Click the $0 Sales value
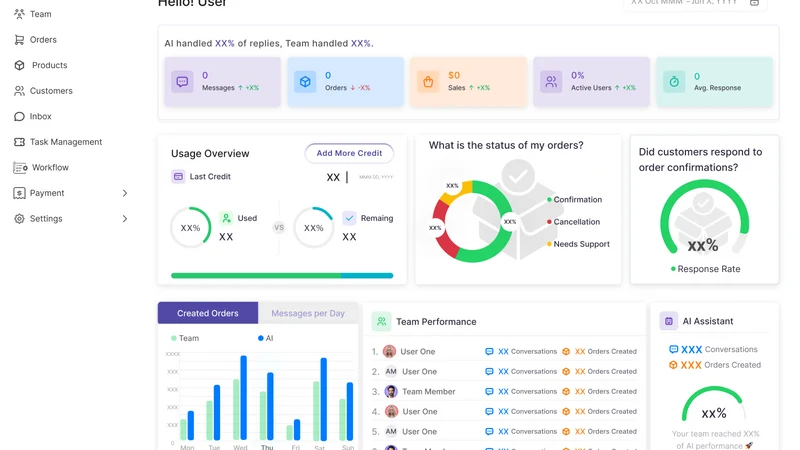This screenshot has height=450, width=800. pyautogui.click(x=454, y=76)
